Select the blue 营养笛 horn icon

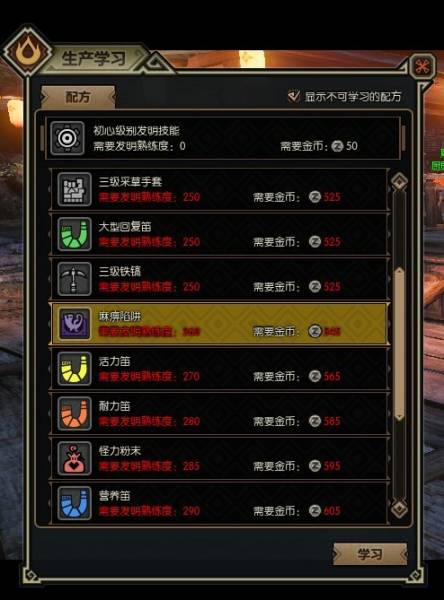pos(74,503)
